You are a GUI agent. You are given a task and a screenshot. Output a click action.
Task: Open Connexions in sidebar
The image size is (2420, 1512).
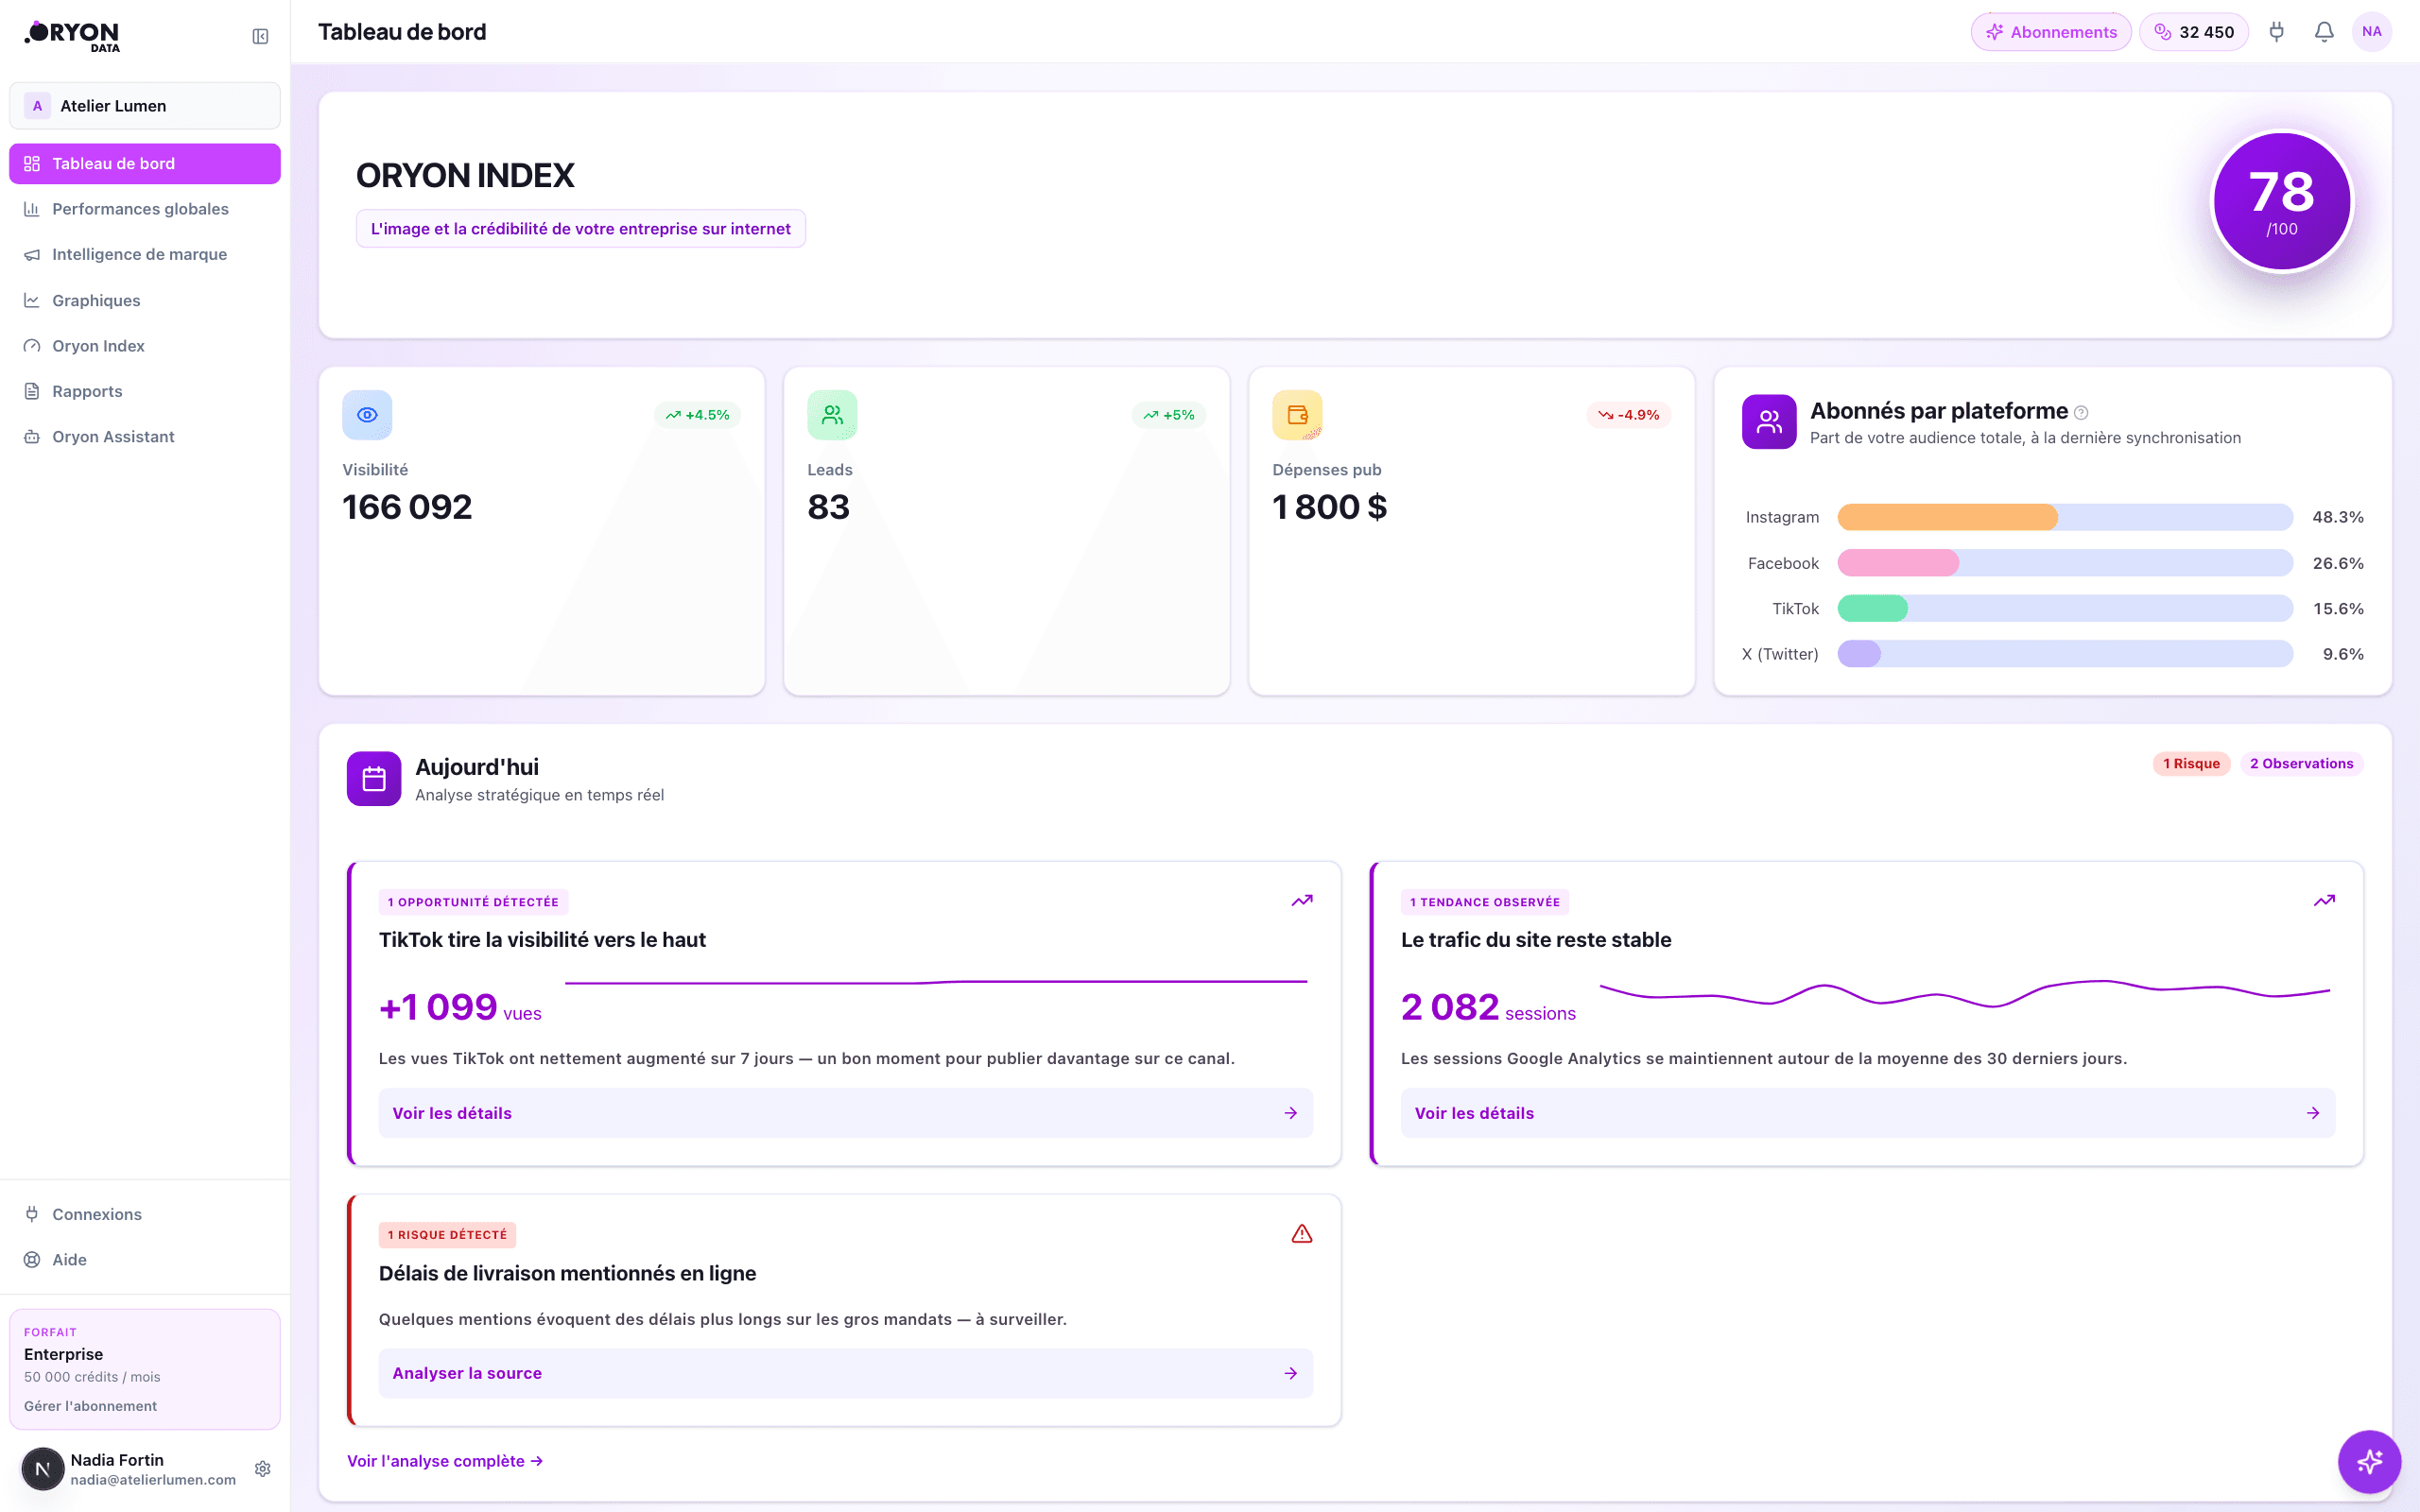145,1215
